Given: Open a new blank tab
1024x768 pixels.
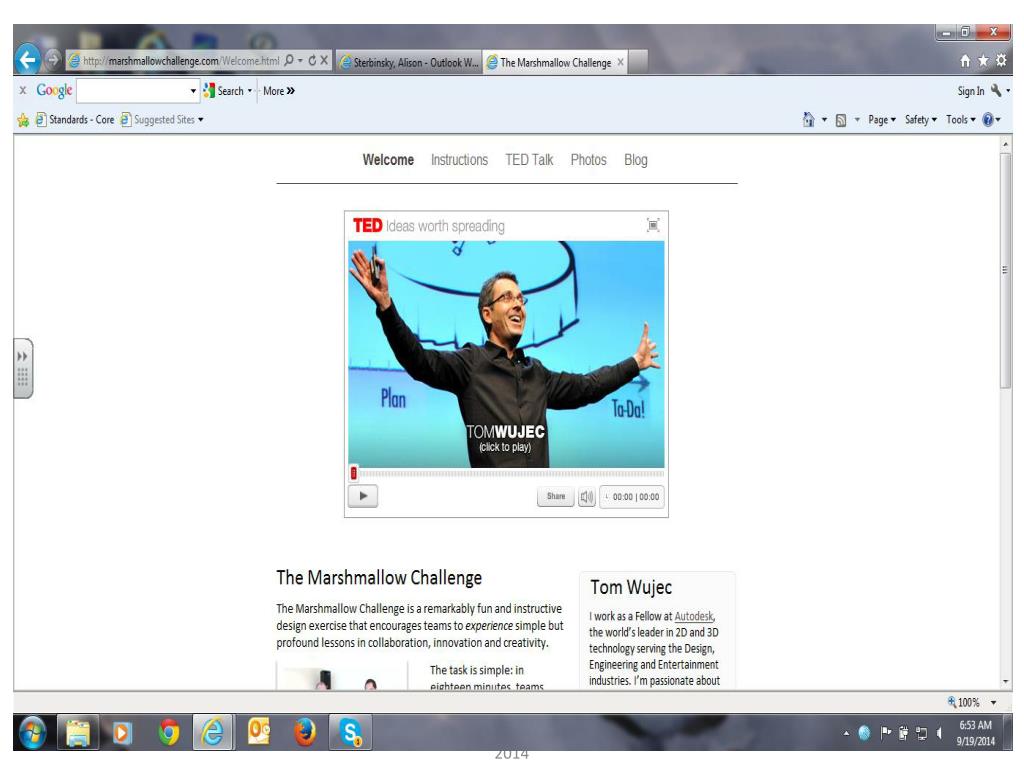Looking at the screenshot, I should coord(638,62).
